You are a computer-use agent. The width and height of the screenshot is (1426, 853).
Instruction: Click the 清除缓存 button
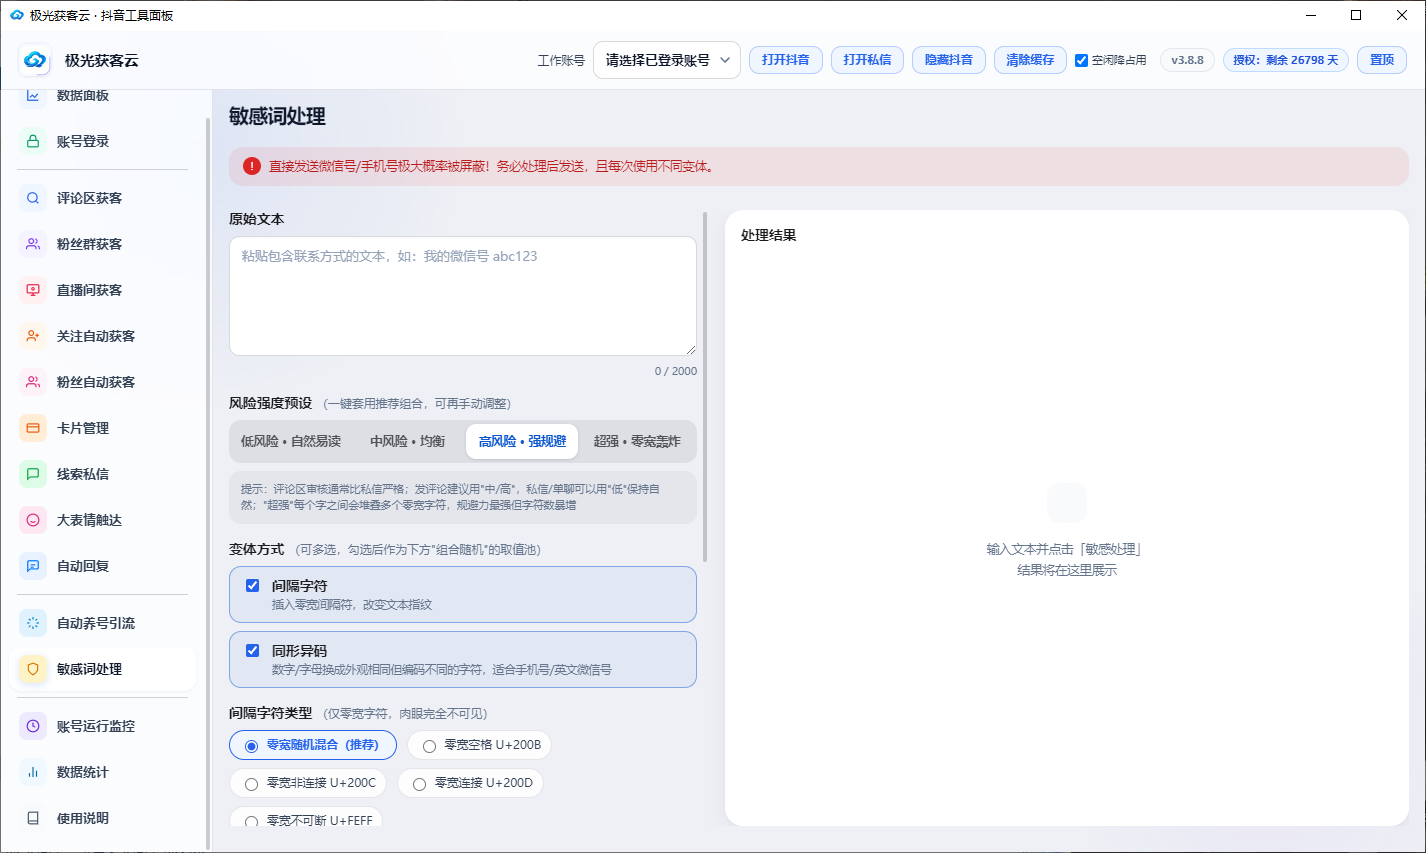(1030, 60)
